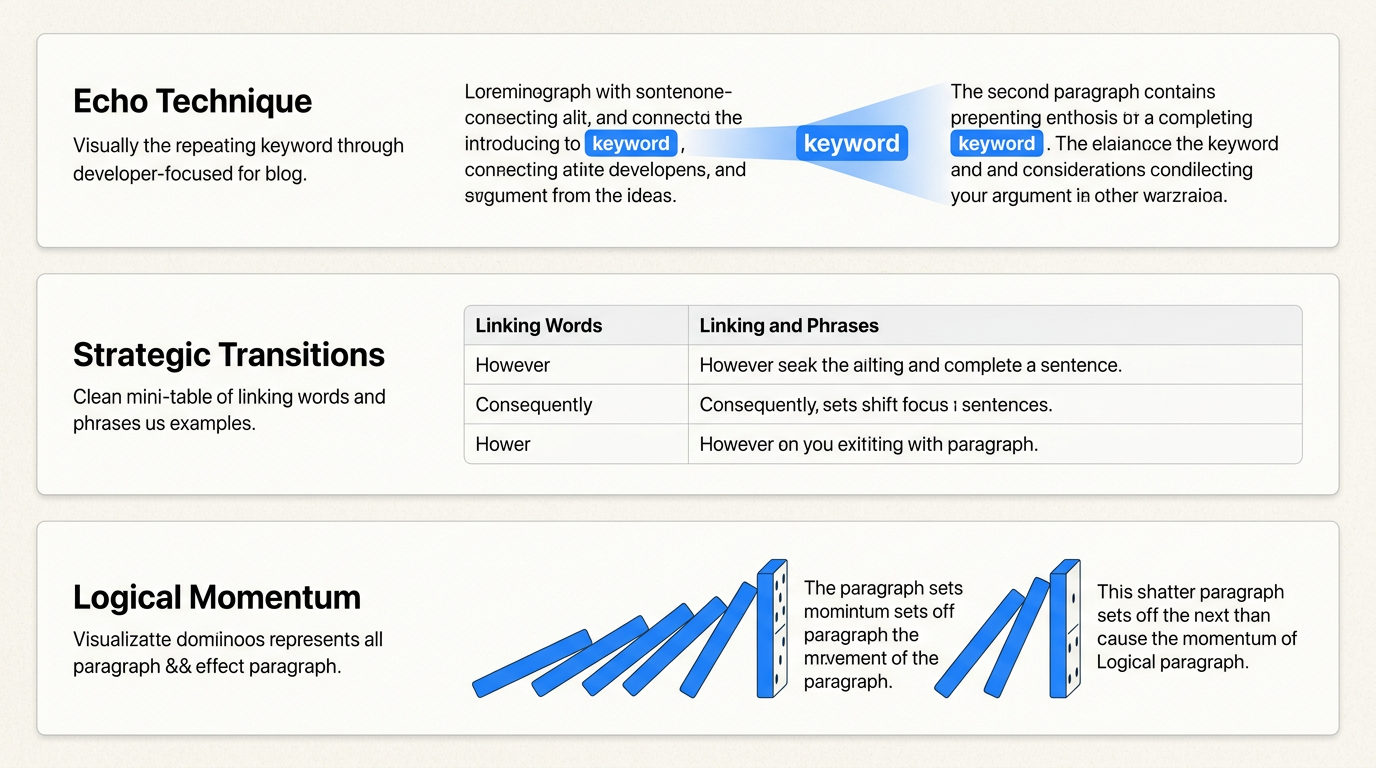
Task: Select the Linking and Phrases column header
Action: (789, 326)
